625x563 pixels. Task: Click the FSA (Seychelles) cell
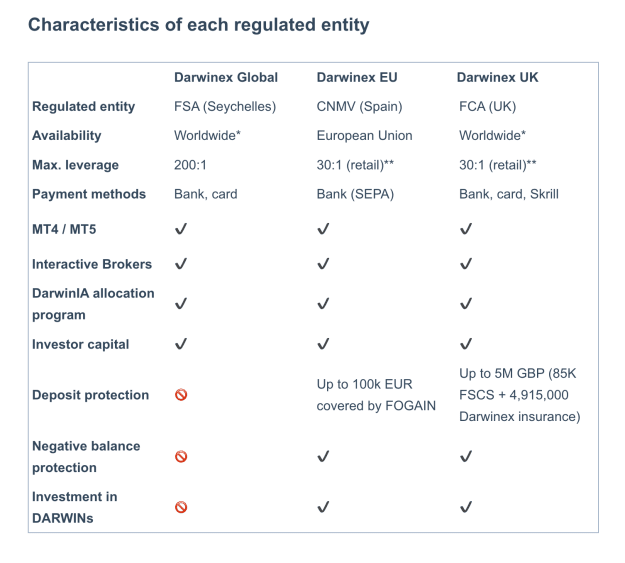225,107
